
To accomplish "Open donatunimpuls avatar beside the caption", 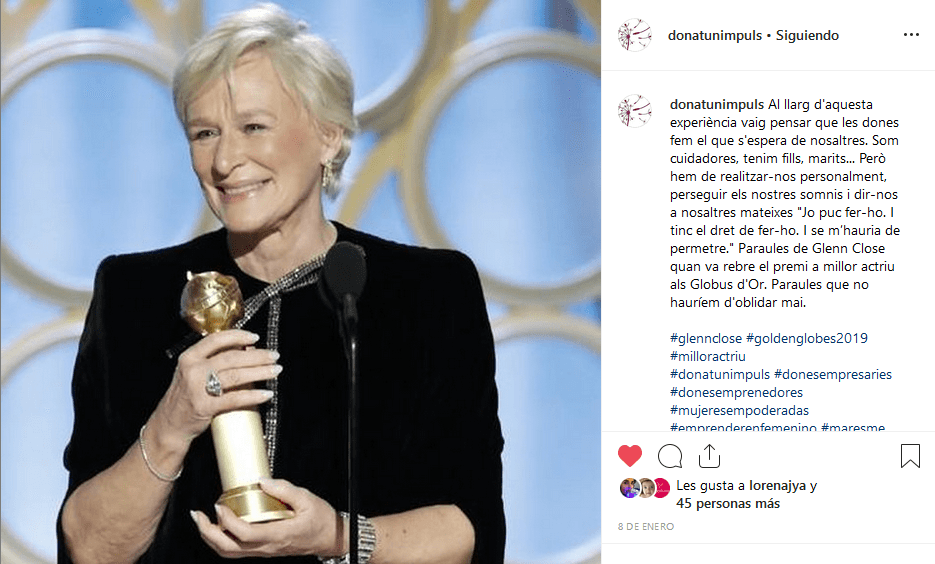I will tap(634, 111).
